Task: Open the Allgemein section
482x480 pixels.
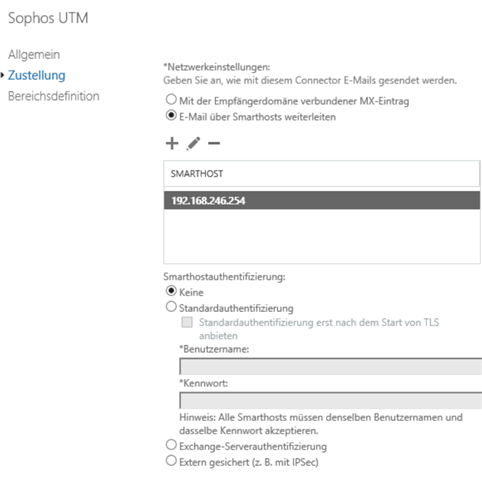Action: coord(34,54)
